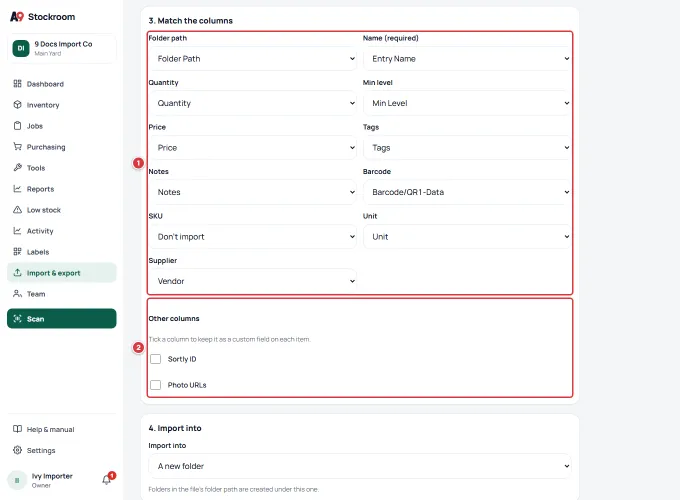Open the Team sidebar item
The image size is (680, 500).
tap(62, 294)
